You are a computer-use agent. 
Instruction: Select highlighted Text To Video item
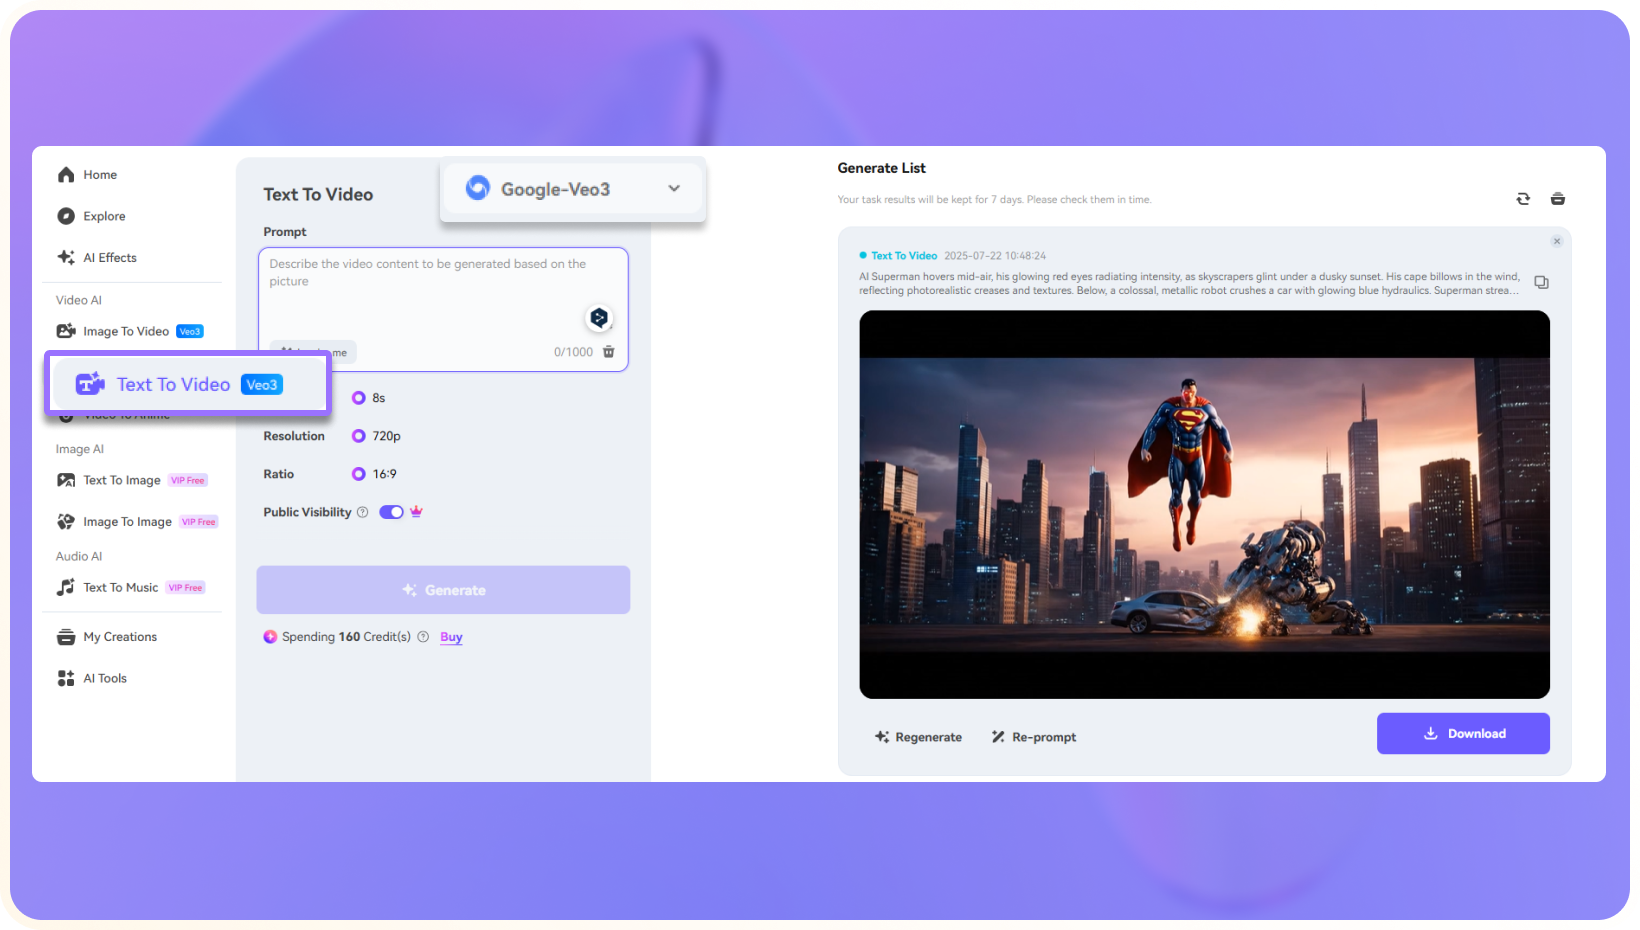(x=187, y=384)
